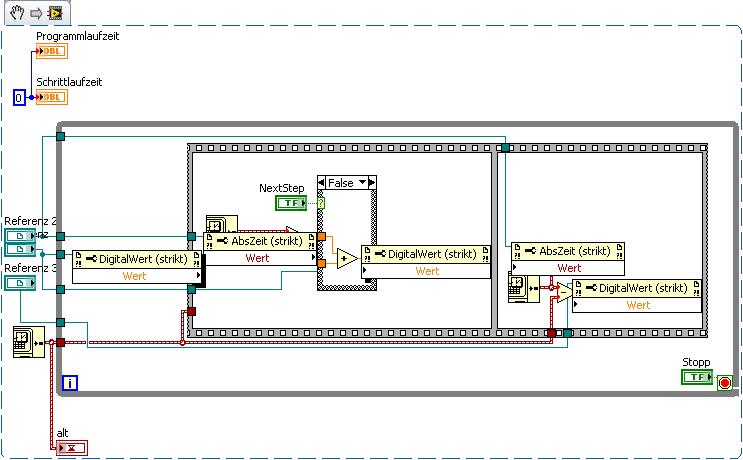This screenshot has height=460, width=743.
Task: Click the loop iteration terminal i
Action: 70,383
